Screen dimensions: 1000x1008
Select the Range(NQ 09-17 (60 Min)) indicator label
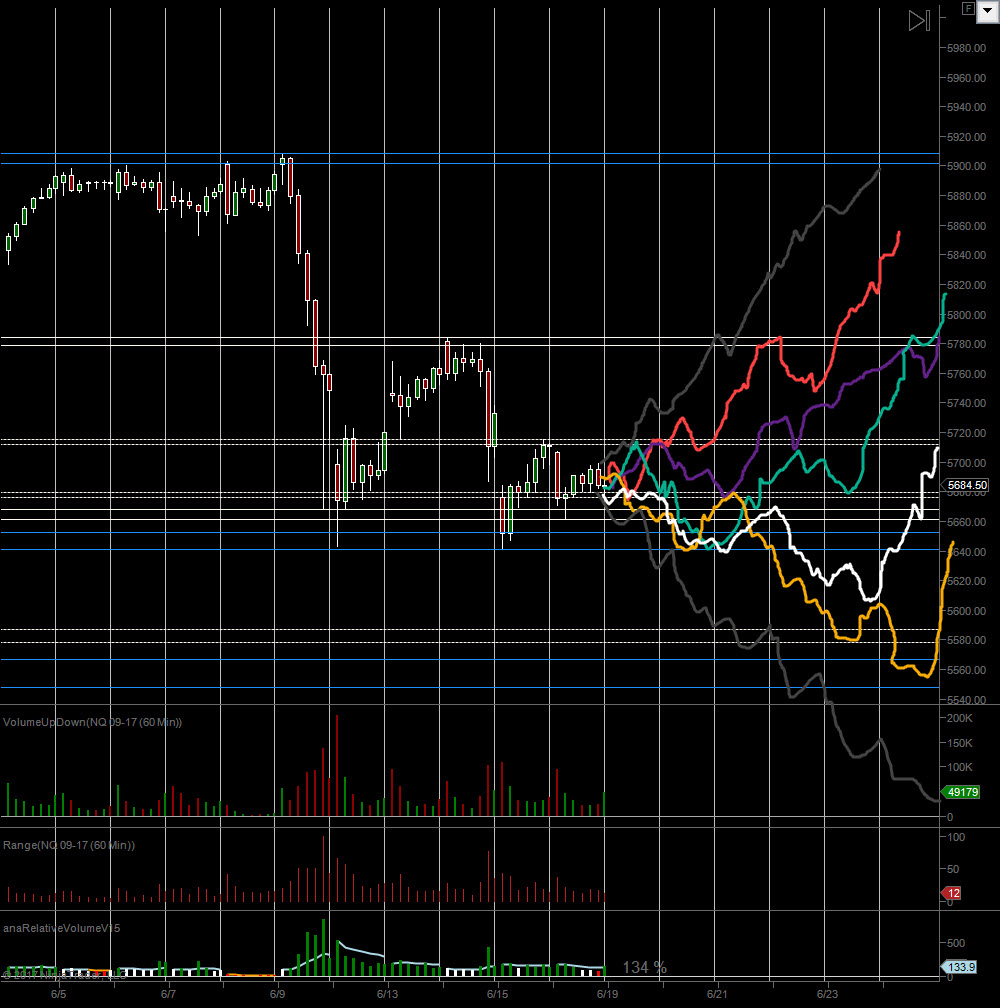(69, 845)
